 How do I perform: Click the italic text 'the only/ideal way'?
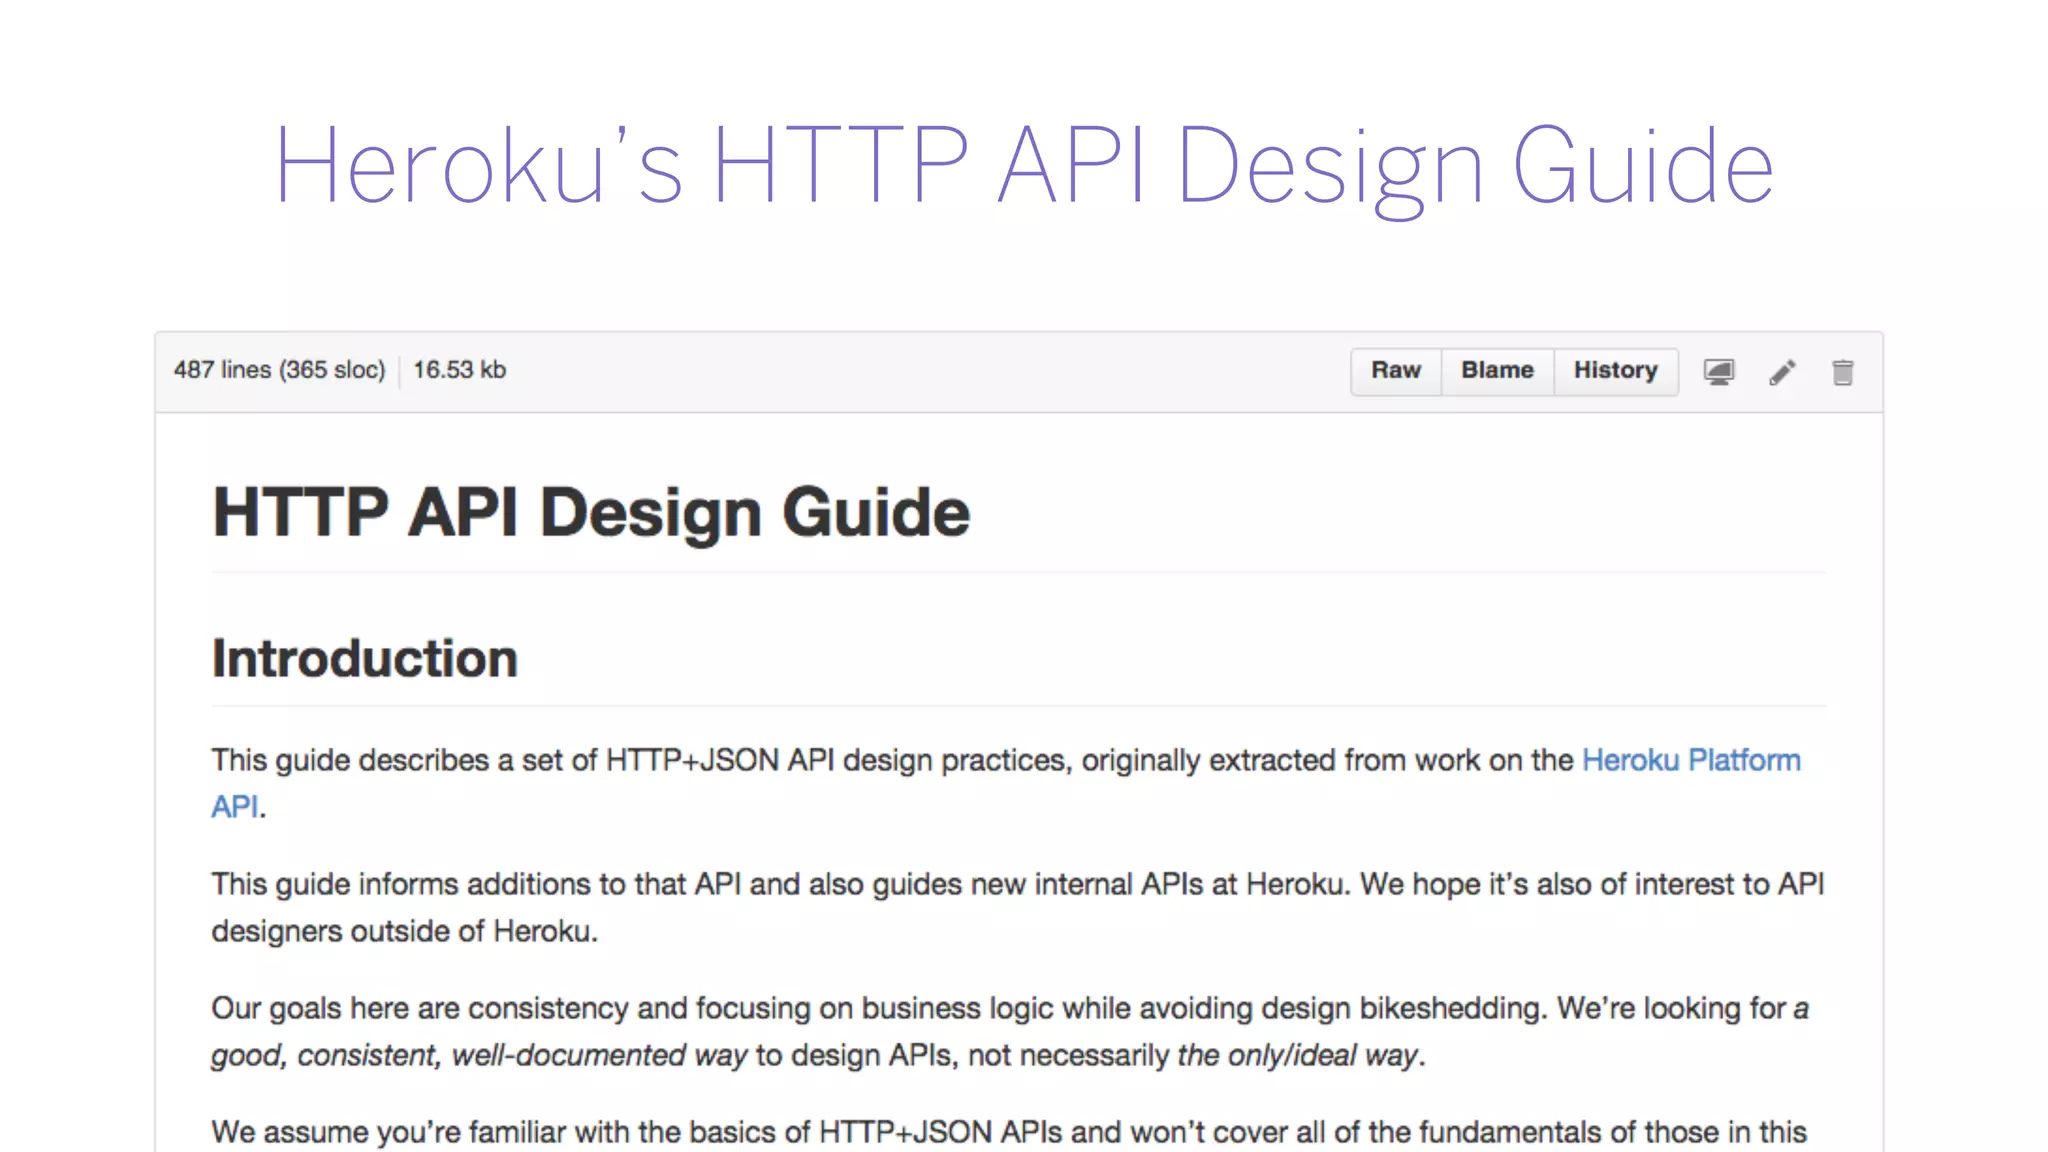tap(1297, 1055)
